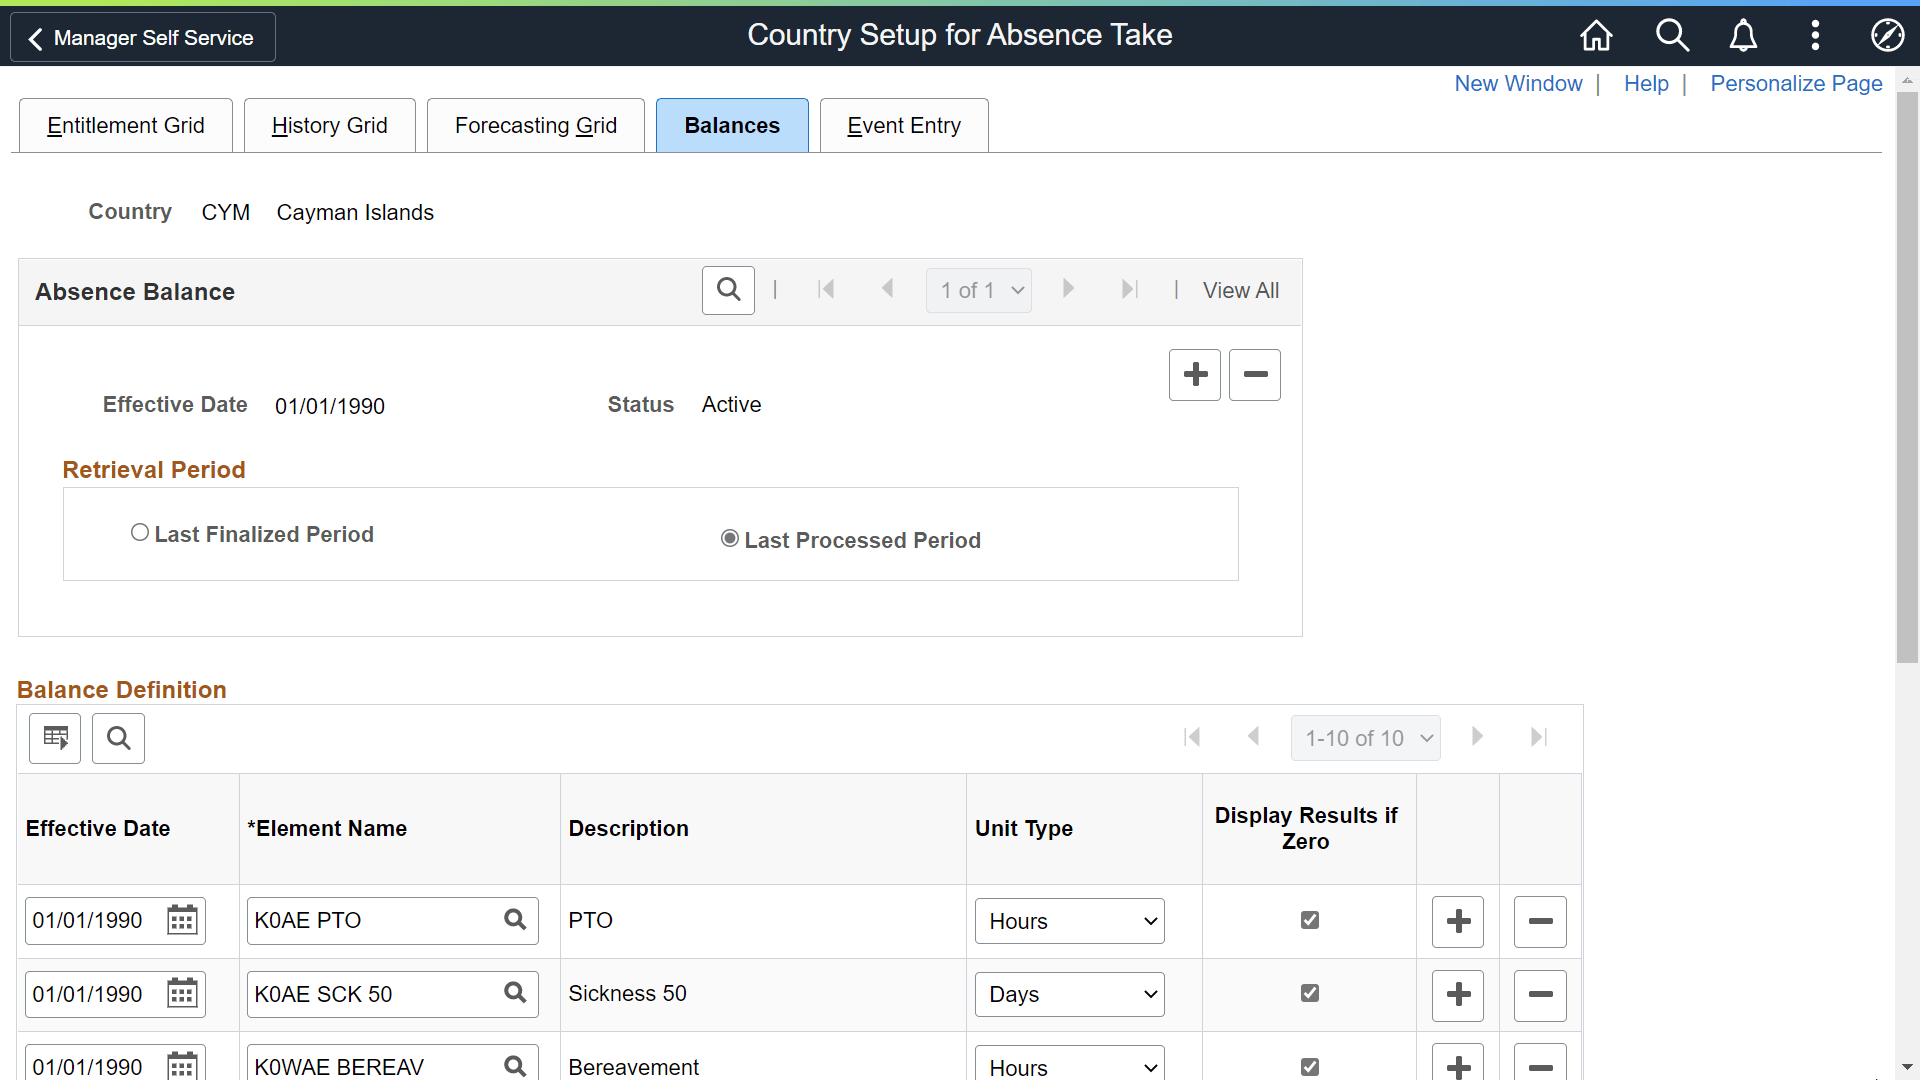The image size is (1920, 1080).
Task: Open the 1-10 of 10 rows dropdown
Action: point(1365,738)
